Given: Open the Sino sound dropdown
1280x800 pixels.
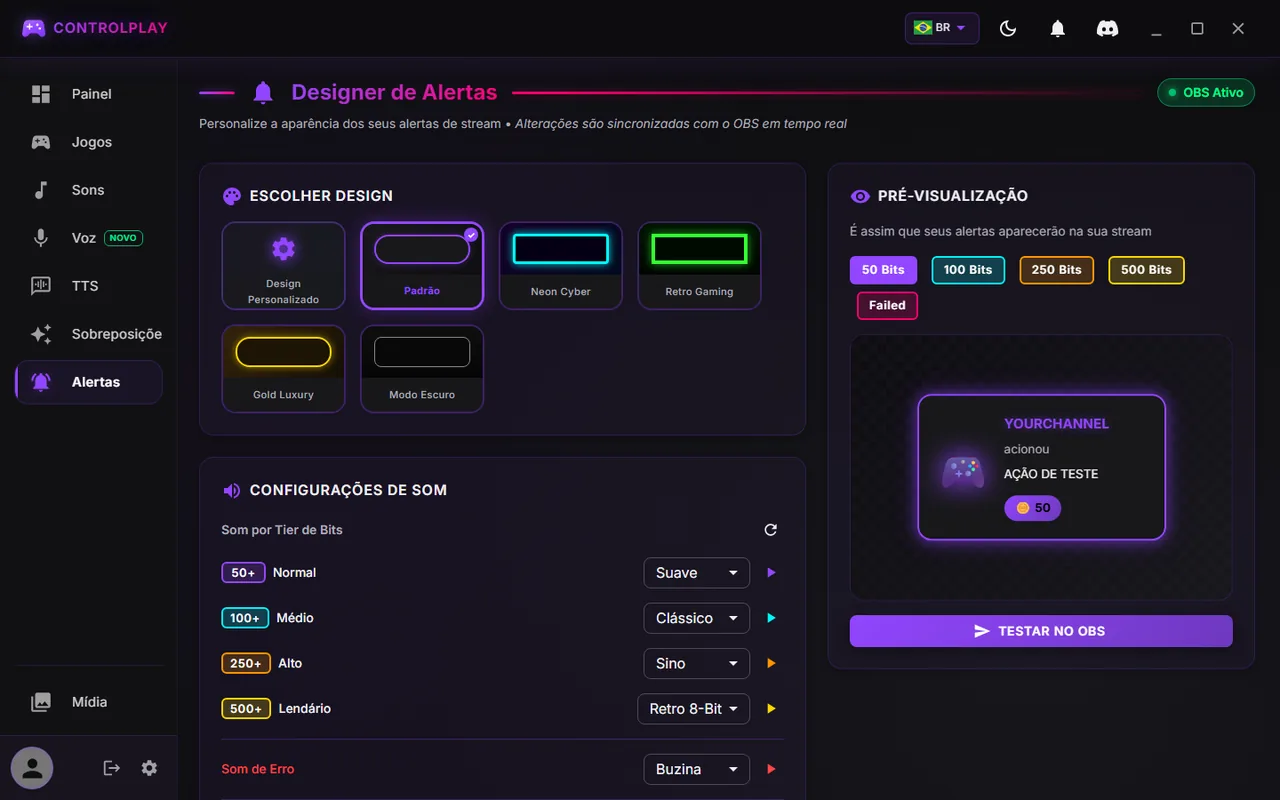Looking at the screenshot, I should point(697,663).
